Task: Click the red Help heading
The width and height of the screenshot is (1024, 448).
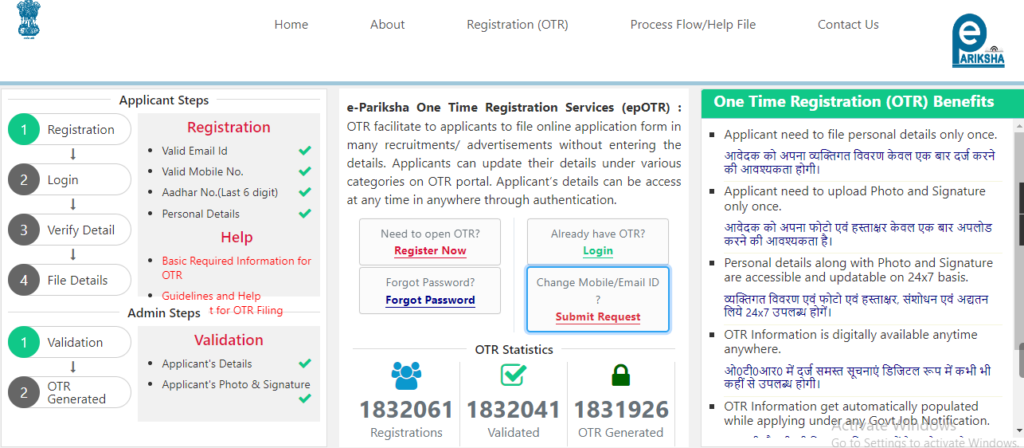Action: click(236, 237)
